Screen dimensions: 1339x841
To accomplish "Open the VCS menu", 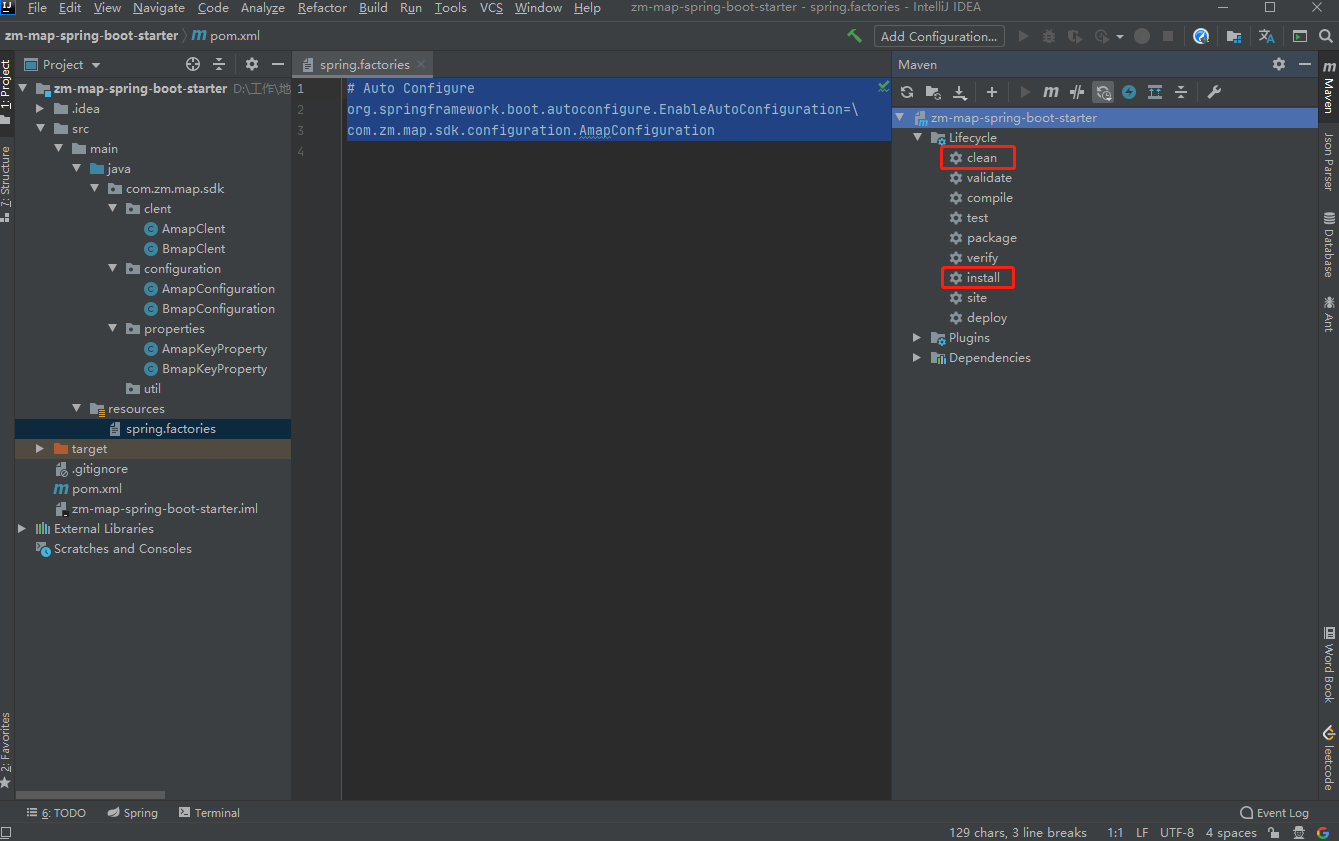I will point(491,8).
